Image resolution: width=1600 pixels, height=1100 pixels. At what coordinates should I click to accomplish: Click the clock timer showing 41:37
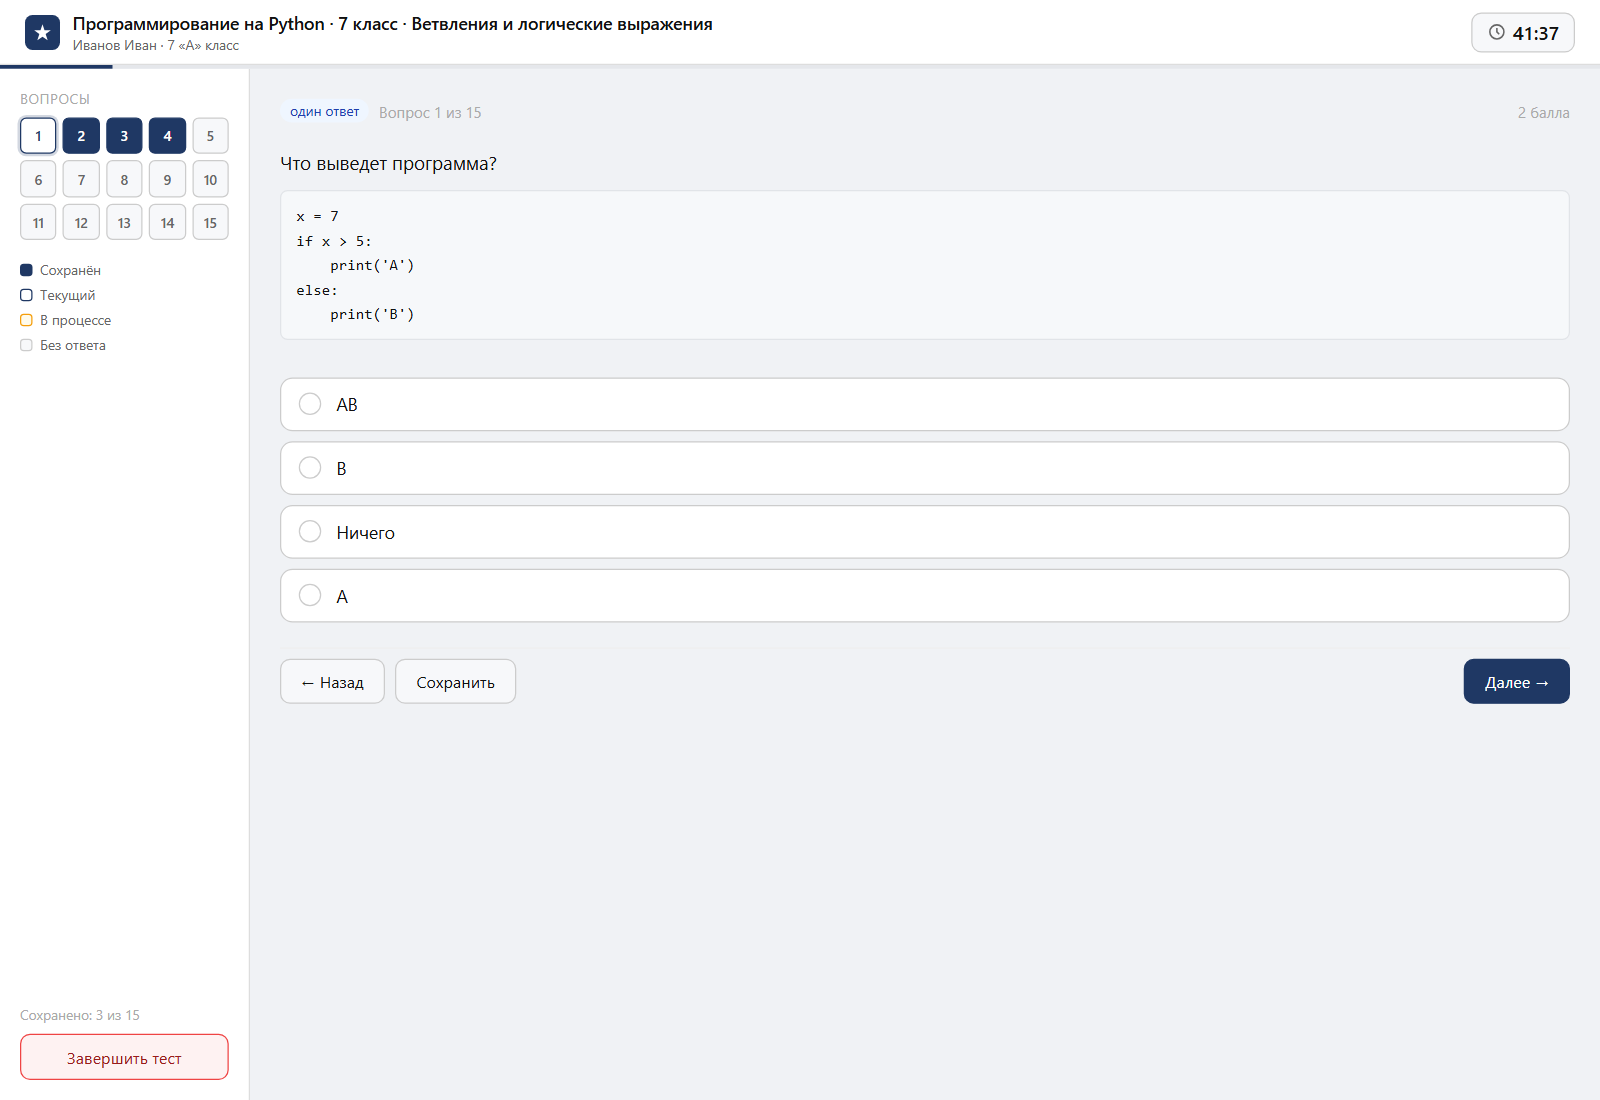1522,33
